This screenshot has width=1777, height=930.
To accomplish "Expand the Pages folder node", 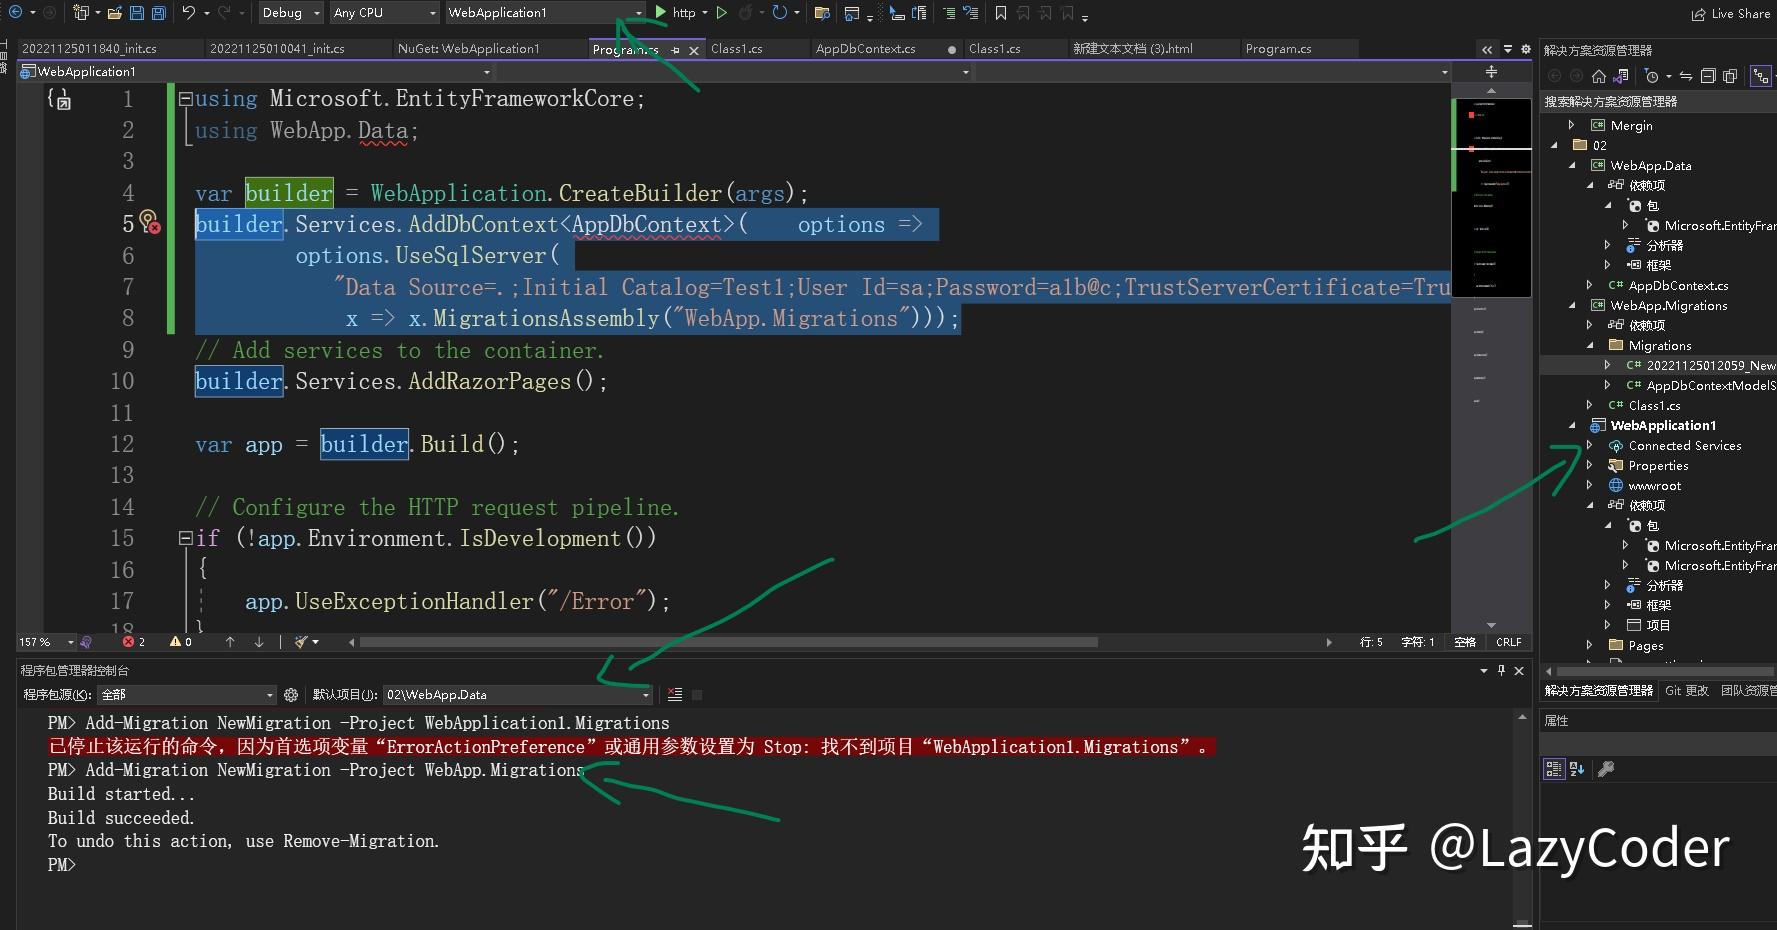I will (x=1590, y=645).
